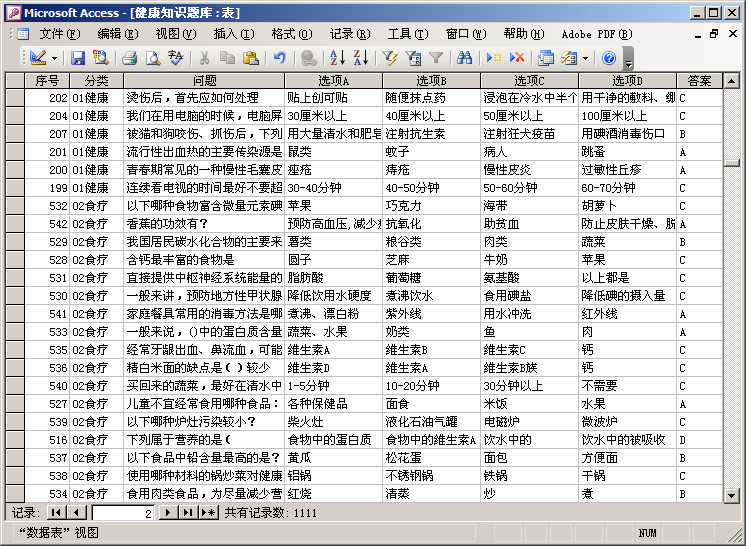
Task: Select row selector for record 202
Action: [x=15, y=98]
